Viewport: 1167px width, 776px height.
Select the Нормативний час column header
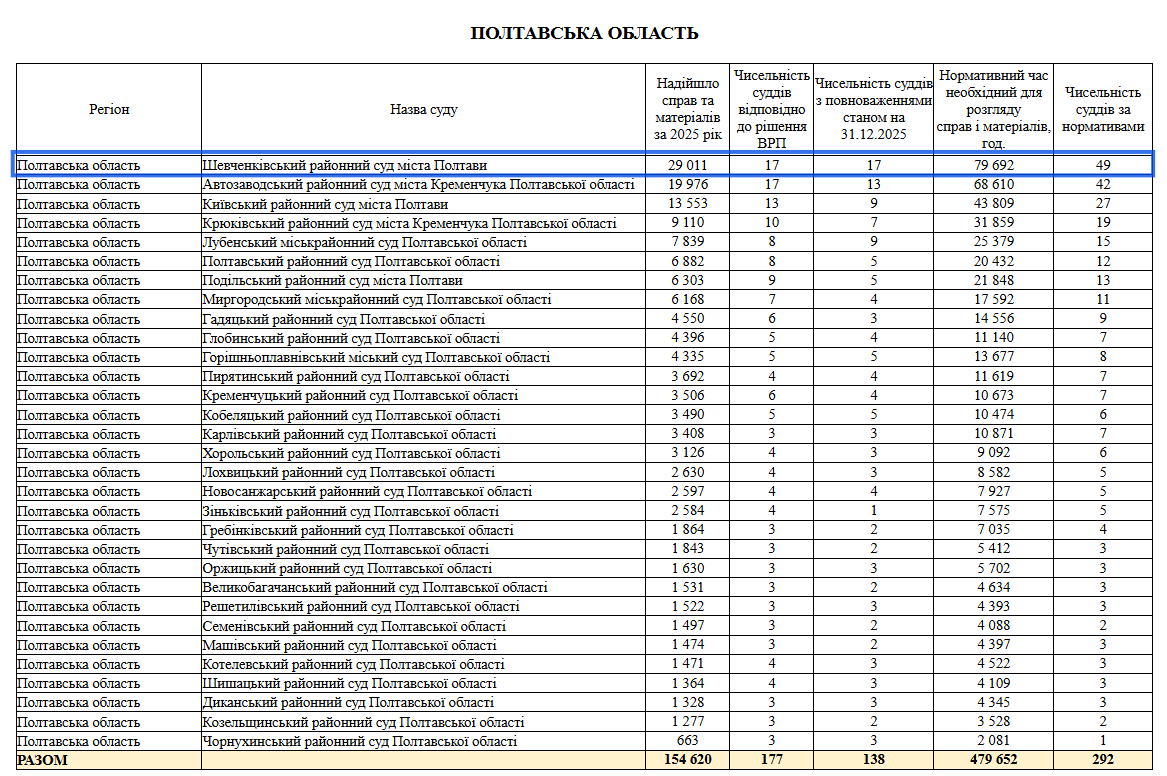993,109
